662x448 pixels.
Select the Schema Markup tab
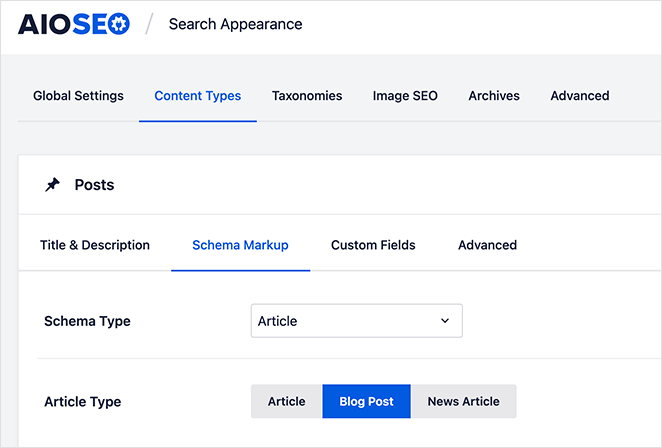(x=240, y=245)
